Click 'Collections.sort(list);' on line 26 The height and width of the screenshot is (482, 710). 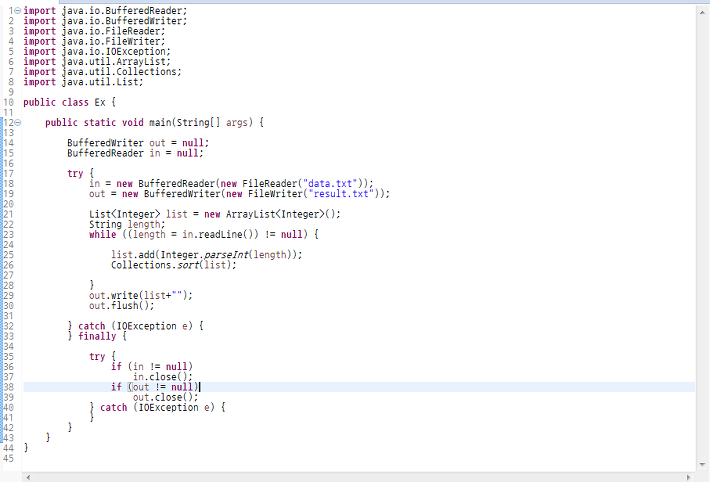pyautogui.click(x=174, y=265)
